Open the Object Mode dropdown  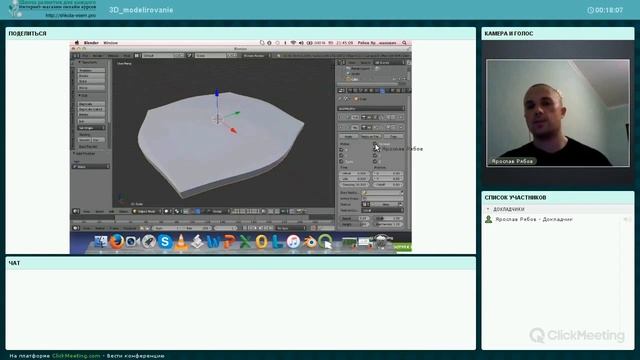(147, 211)
